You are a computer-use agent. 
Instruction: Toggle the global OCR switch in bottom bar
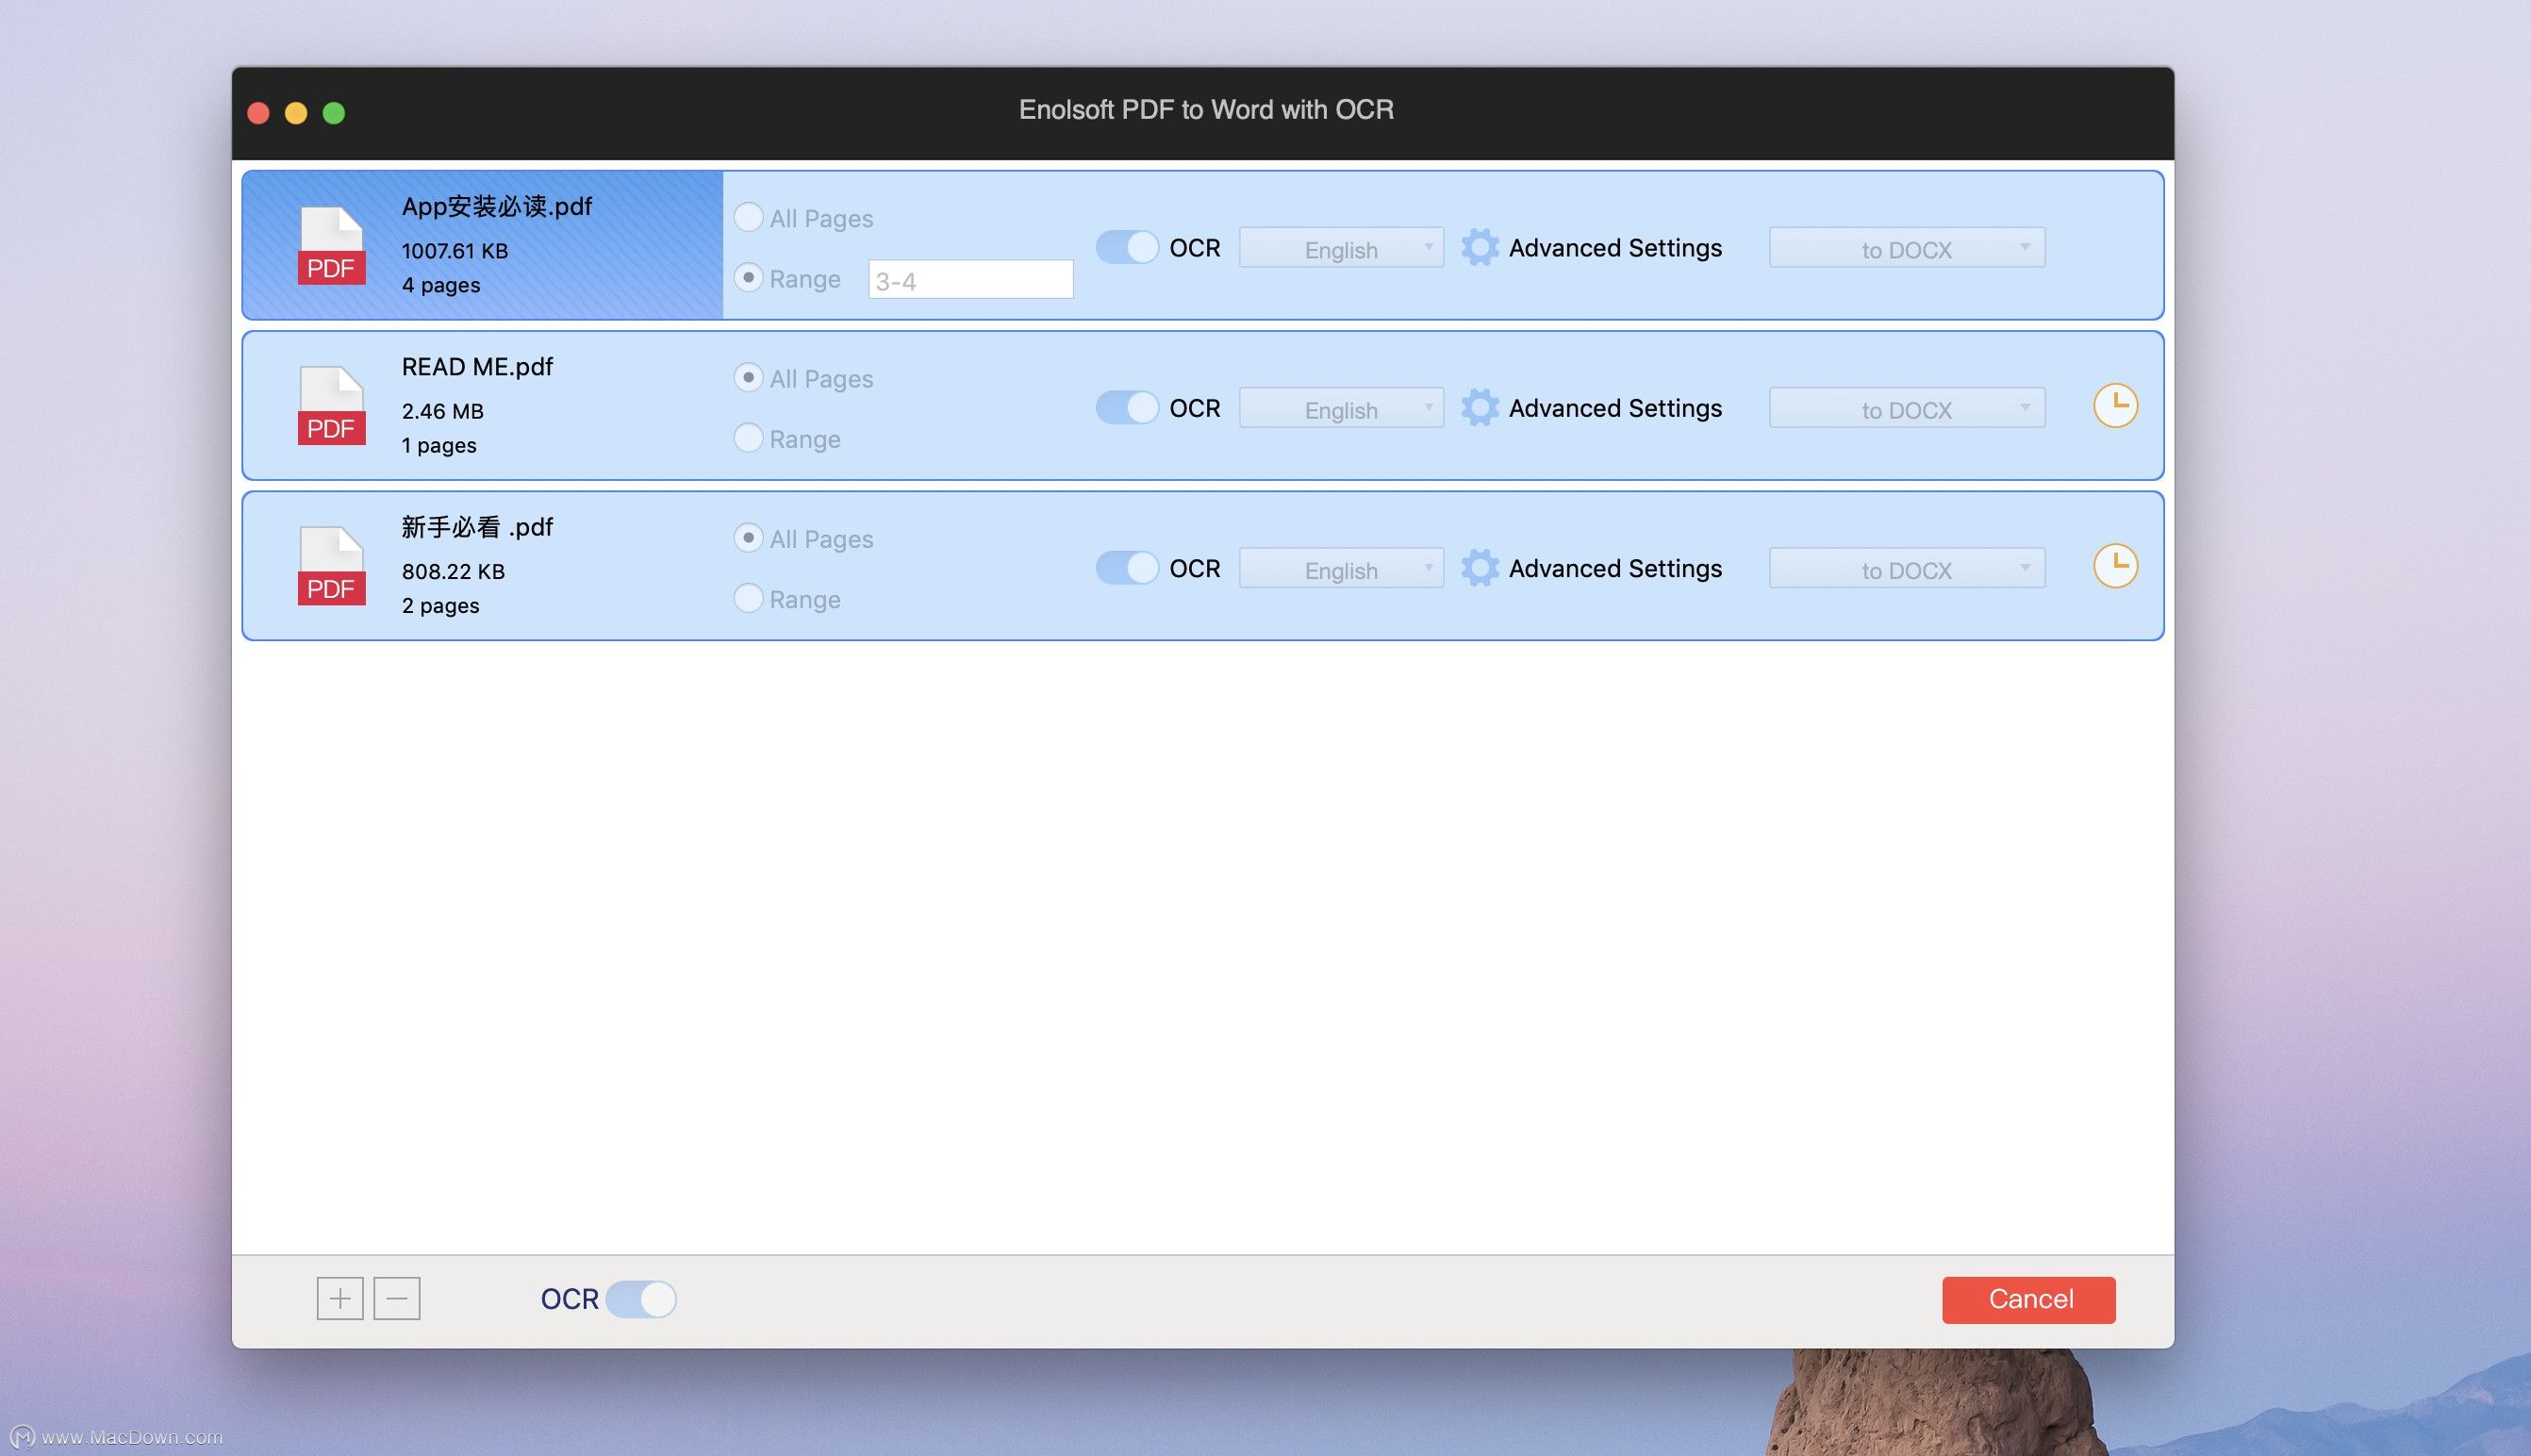point(641,1299)
